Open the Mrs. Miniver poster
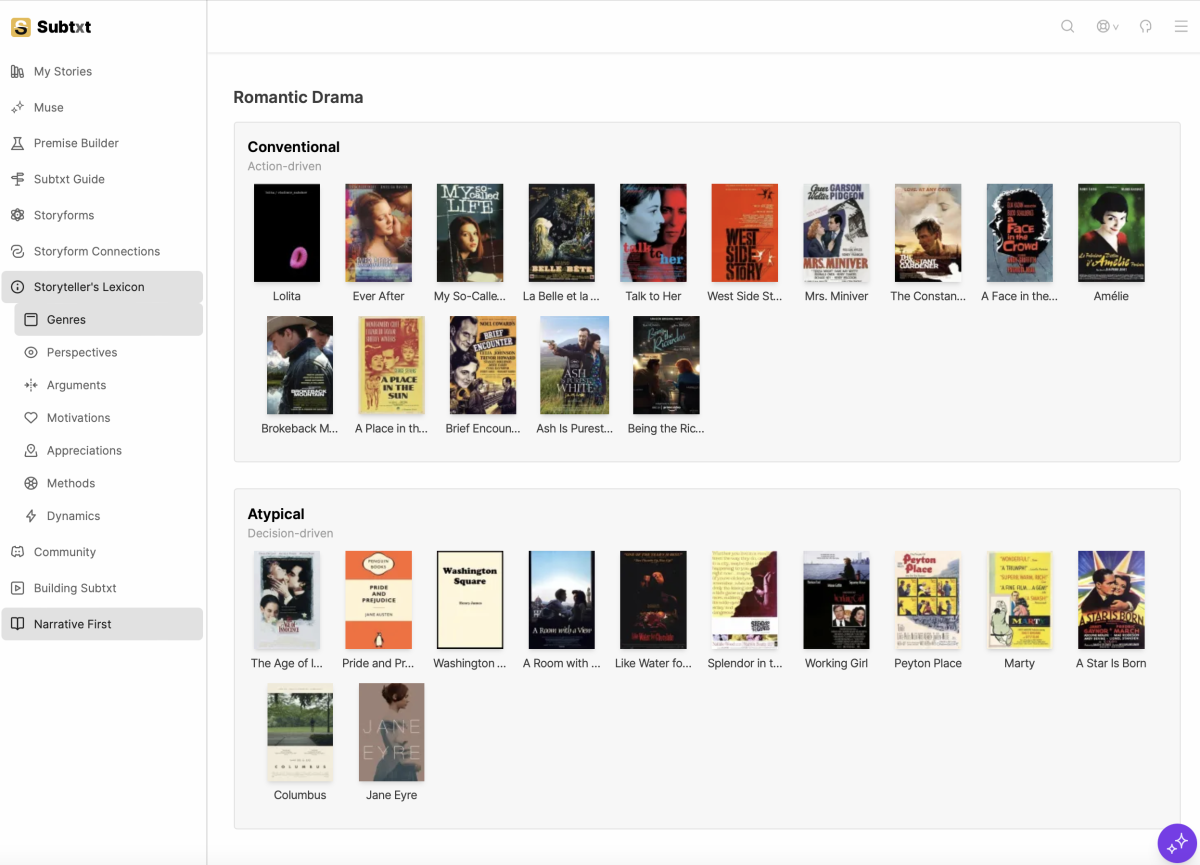The image size is (1200, 865). click(837, 233)
